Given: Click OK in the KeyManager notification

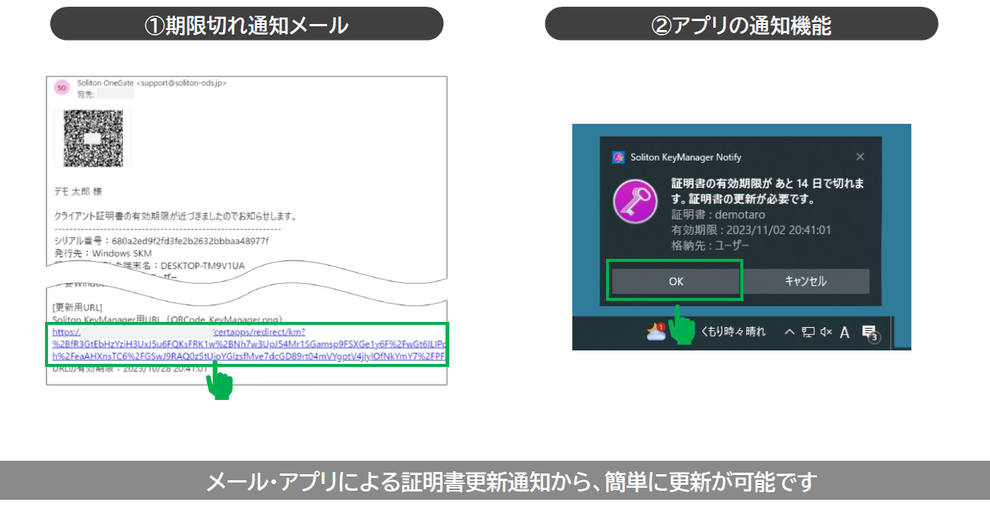Looking at the screenshot, I should tap(676, 281).
